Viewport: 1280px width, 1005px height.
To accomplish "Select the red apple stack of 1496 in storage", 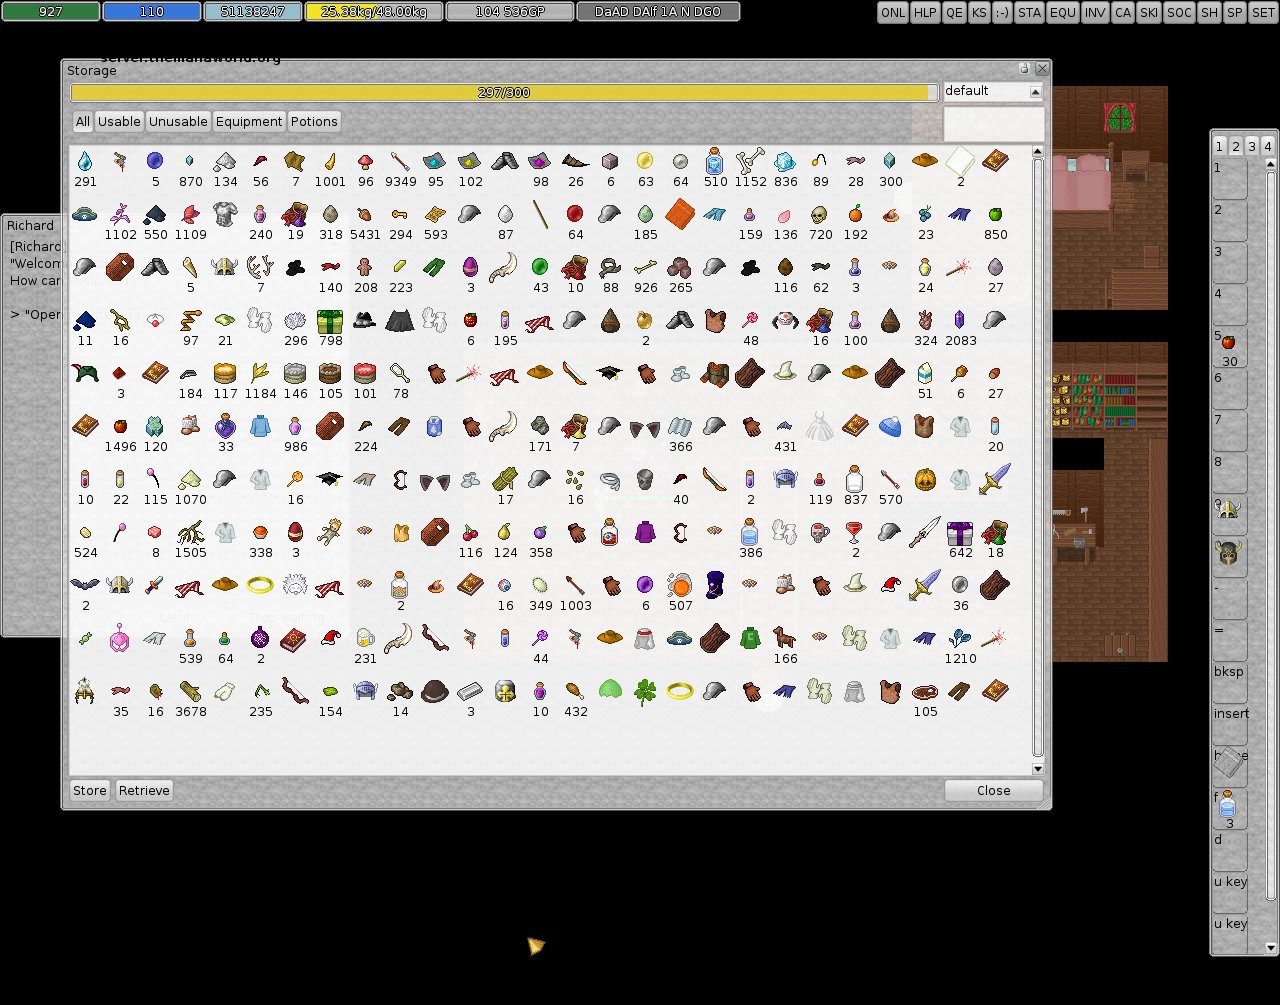I will click(x=120, y=426).
